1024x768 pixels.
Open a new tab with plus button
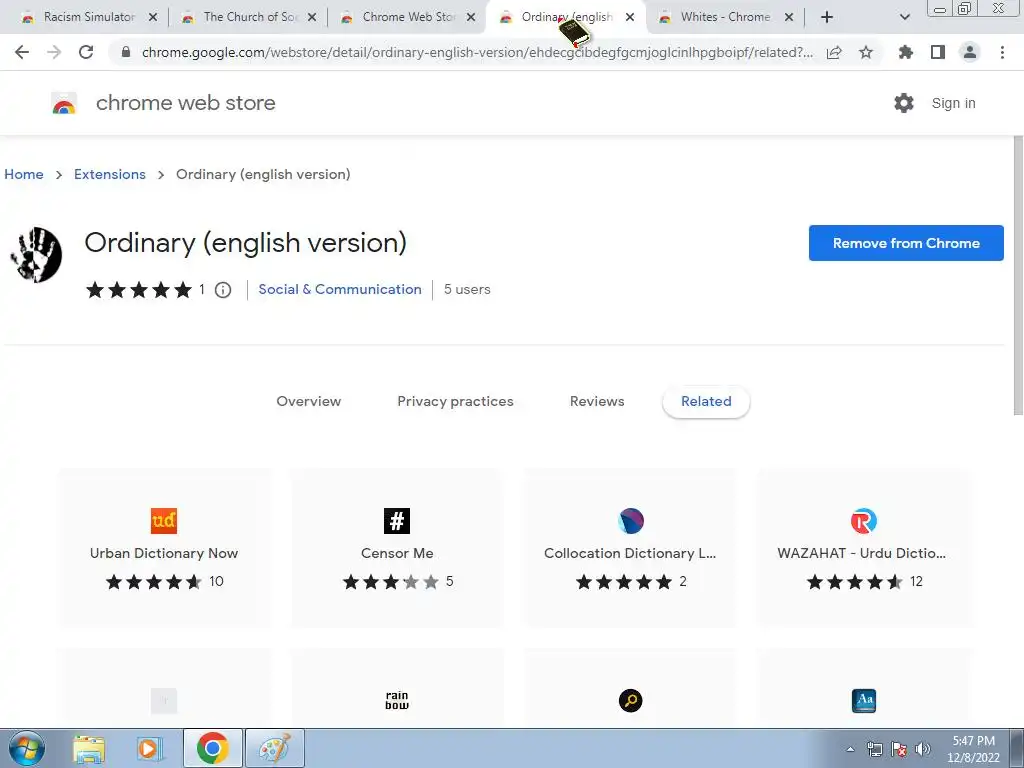[827, 17]
